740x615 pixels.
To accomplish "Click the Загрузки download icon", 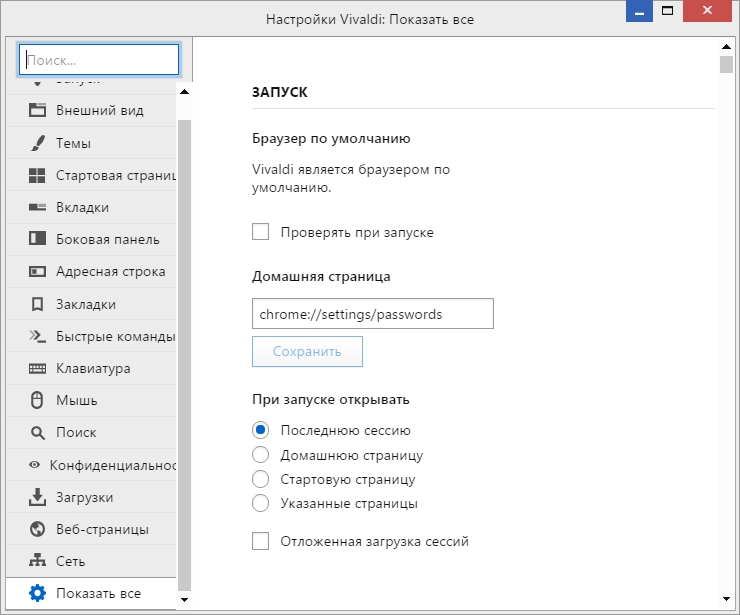I will [x=37, y=497].
